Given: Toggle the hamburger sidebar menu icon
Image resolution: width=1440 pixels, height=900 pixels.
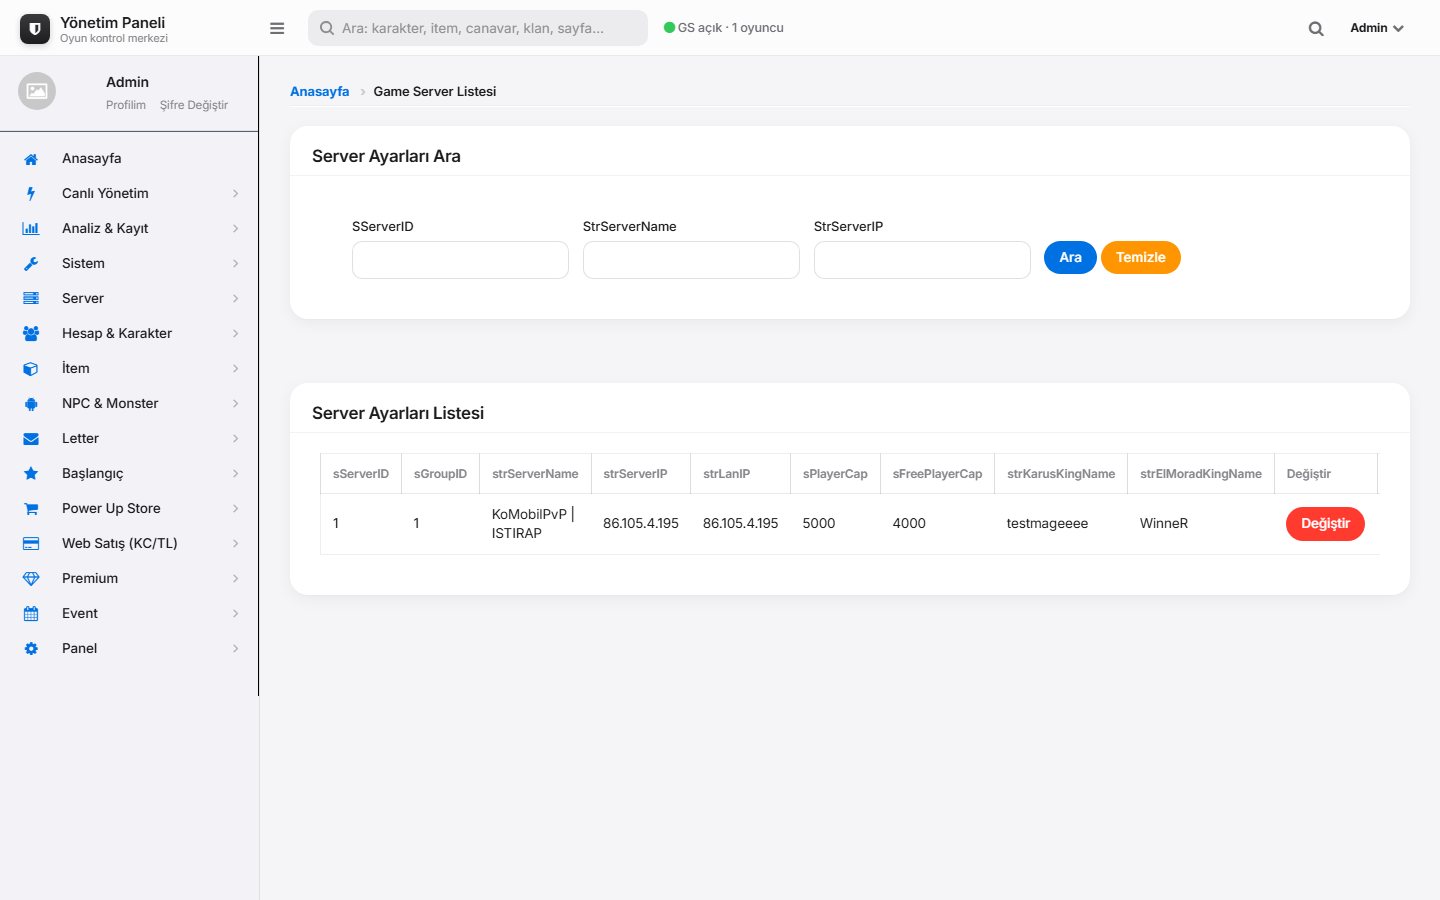Looking at the screenshot, I should (x=277, y=28).
